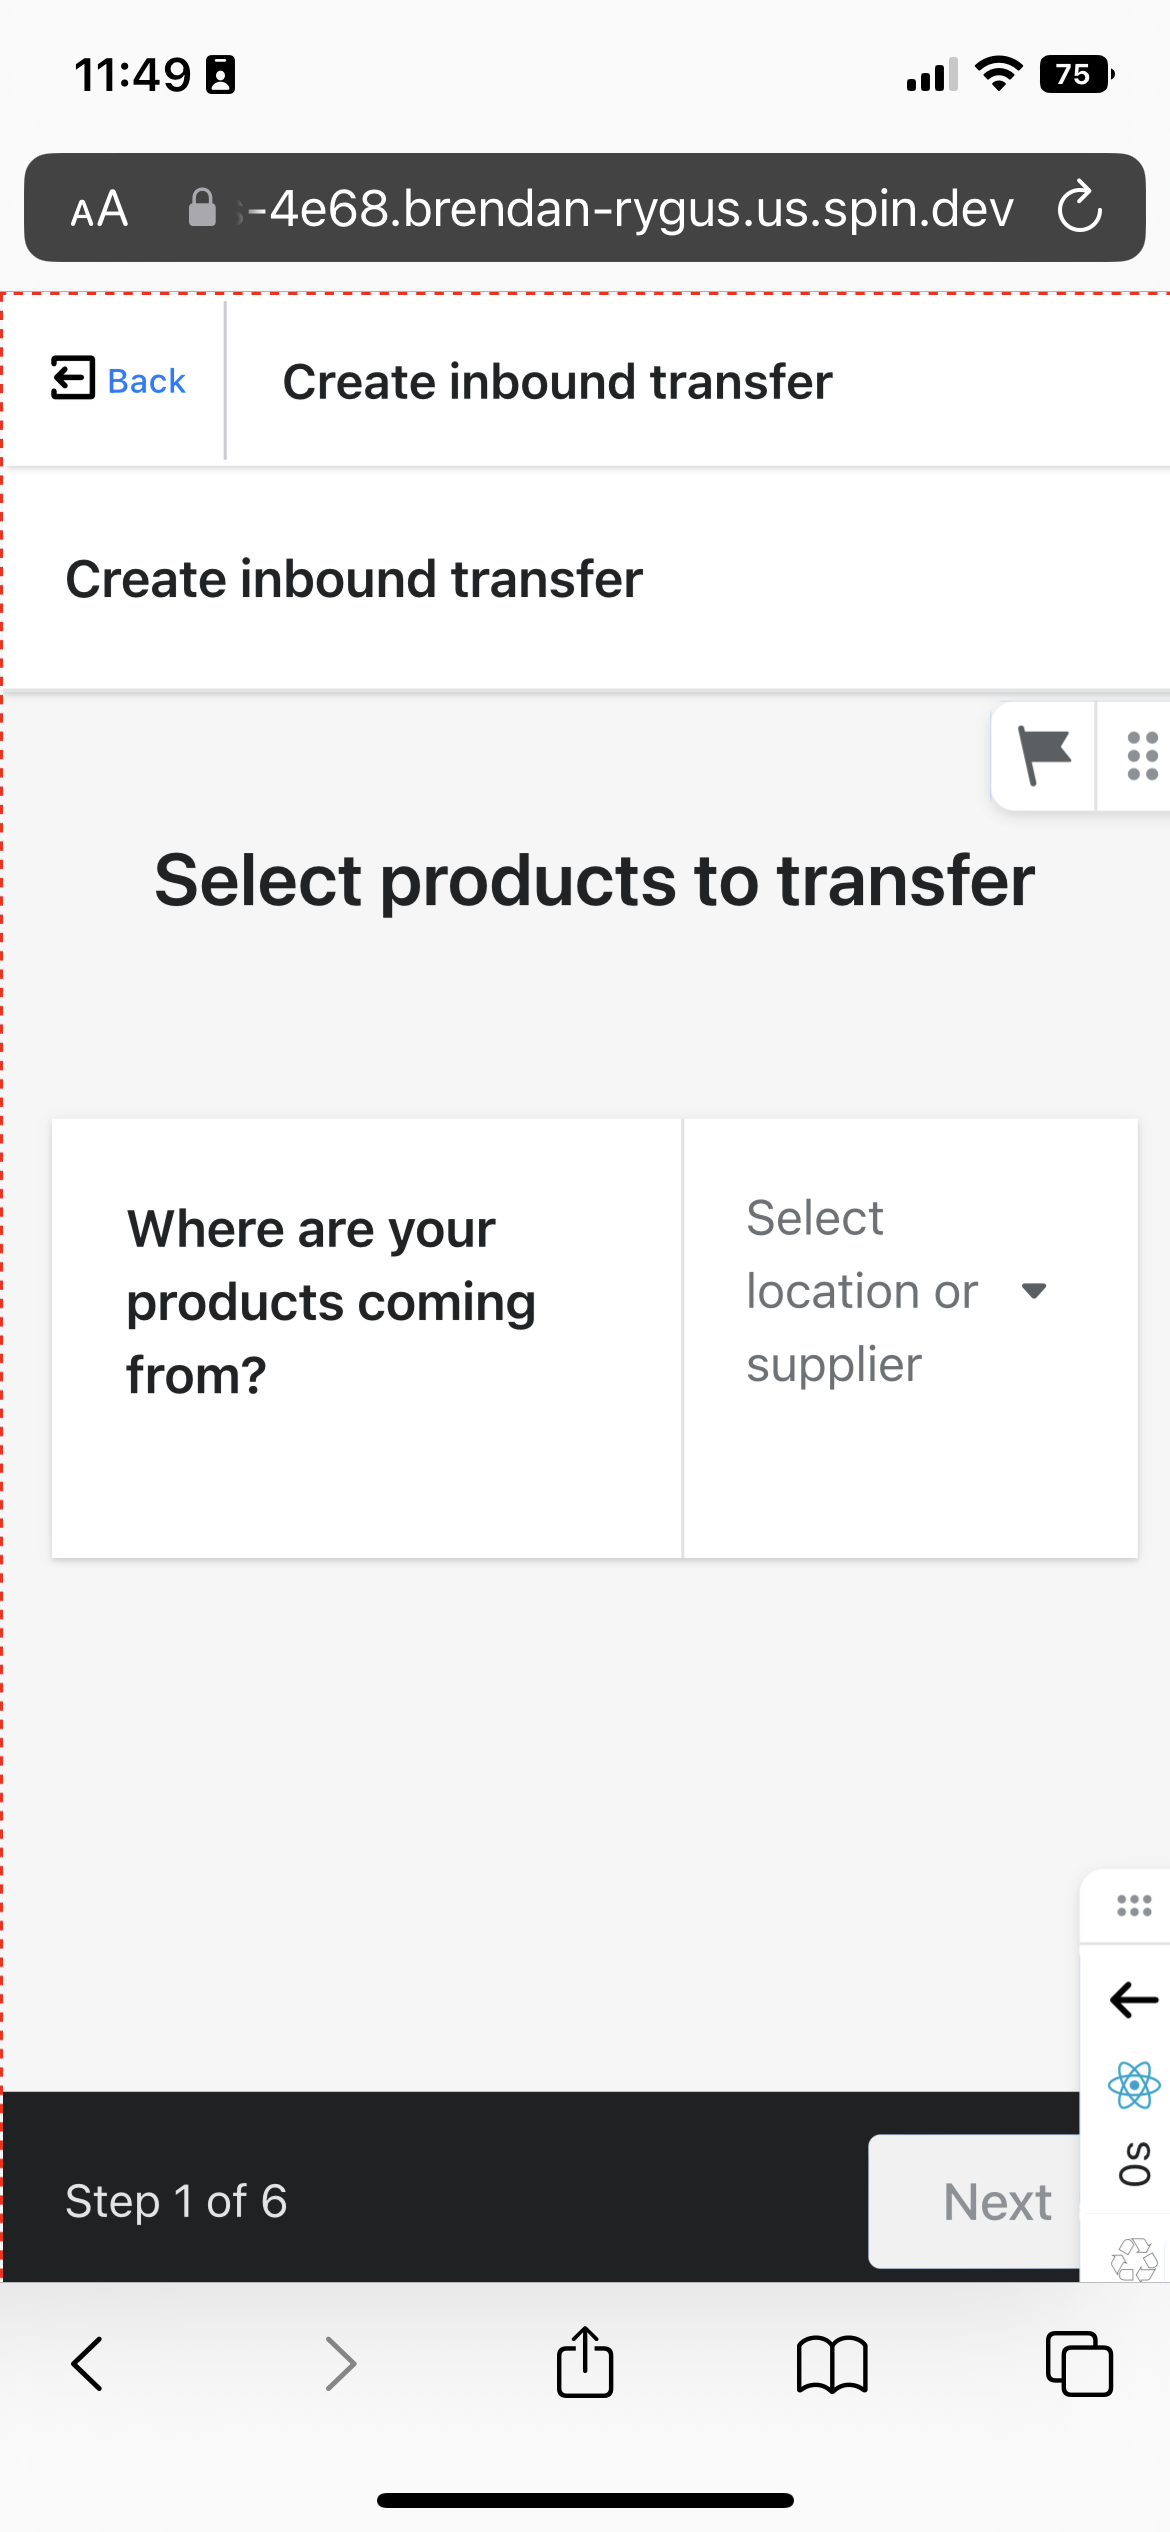Open the 'Select location or supplier' dropdown
Screen dimensions: 1170x2532
pos(880,1290)
